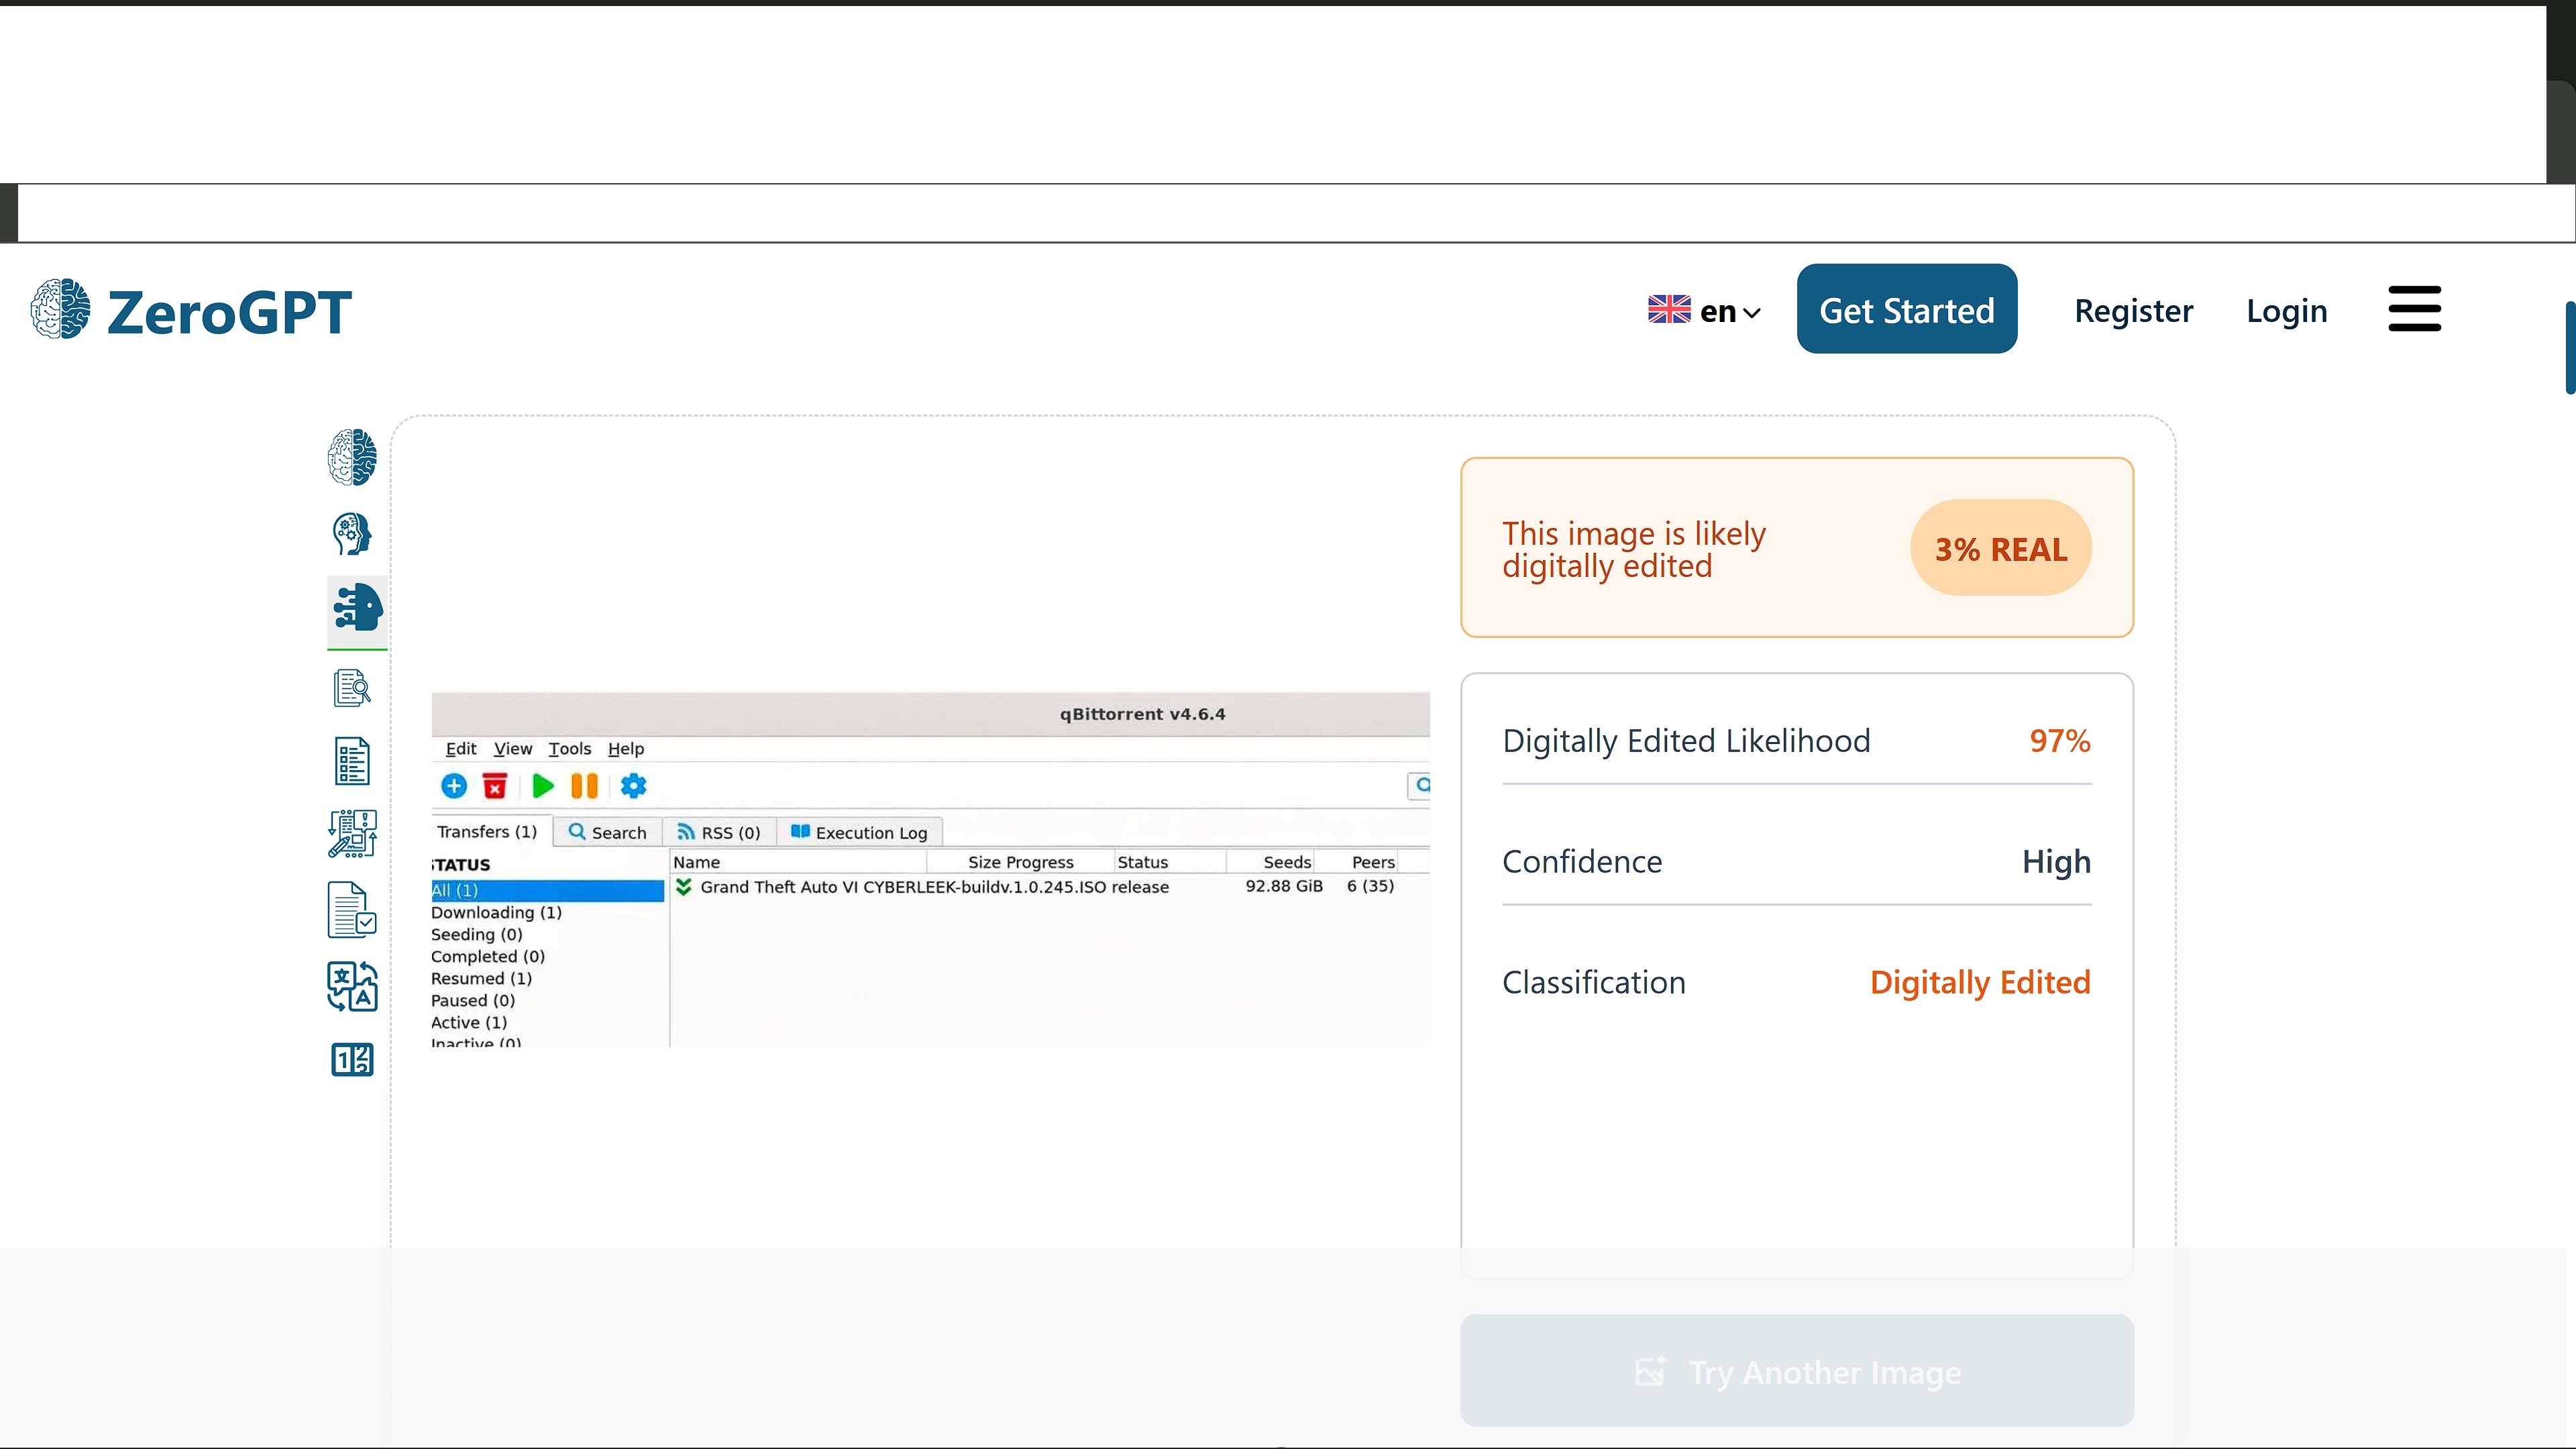
Task: Switch to the Search tab
Action: tap(607, 832)
